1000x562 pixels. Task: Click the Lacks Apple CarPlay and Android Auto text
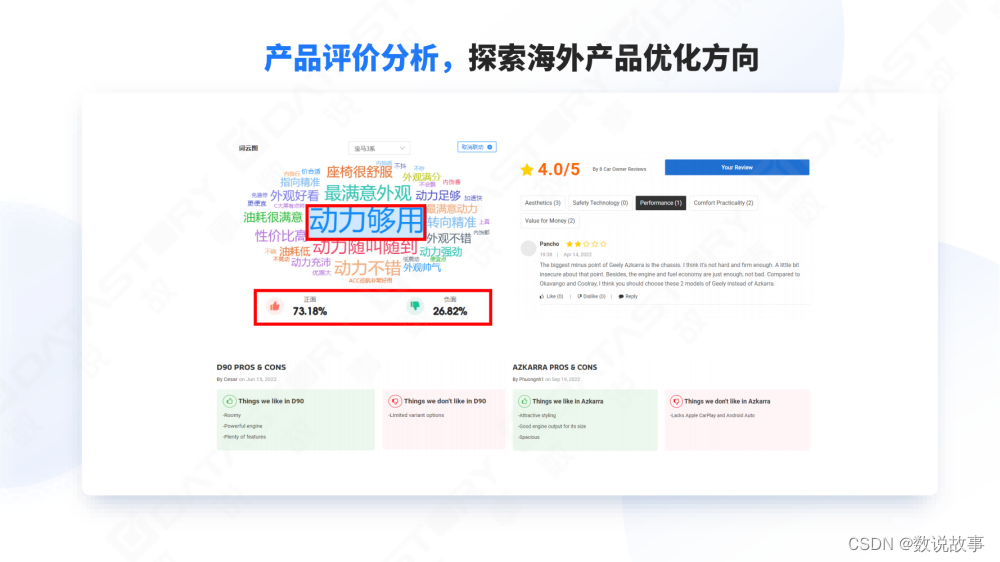point(712,415)
